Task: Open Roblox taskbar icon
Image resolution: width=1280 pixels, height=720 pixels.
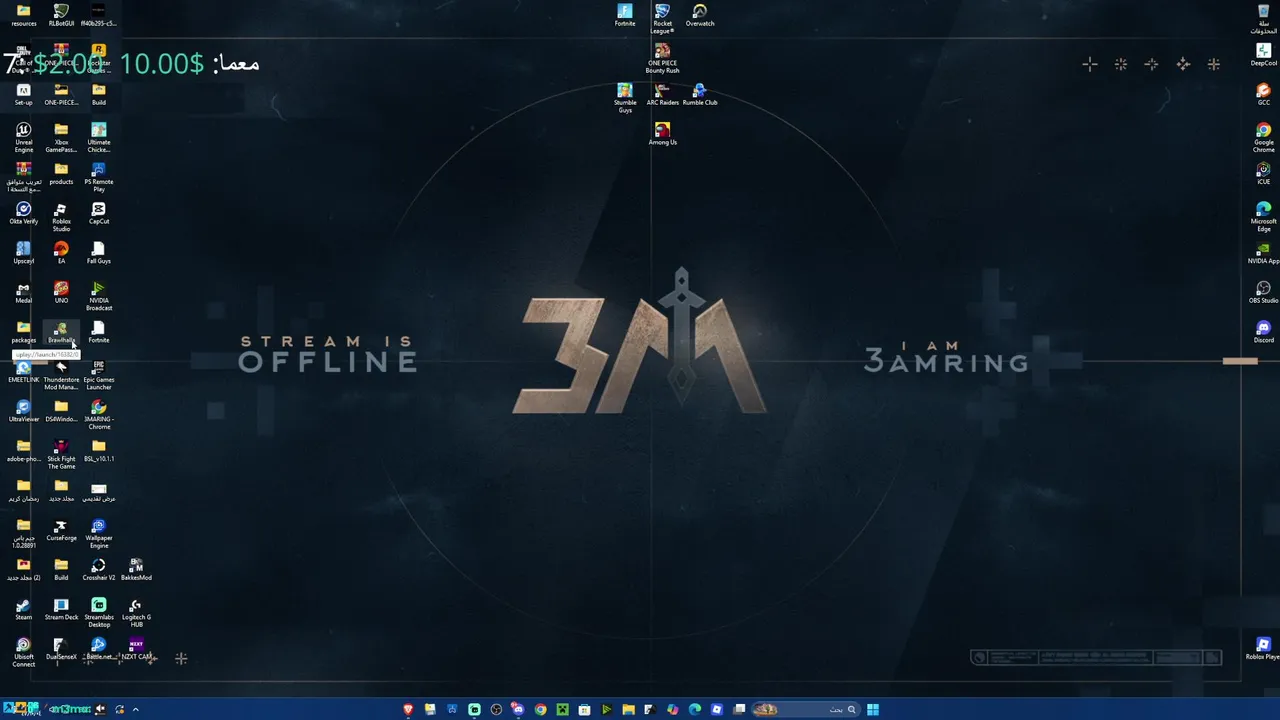Action: pyautogui.click(x=717, y=710)
